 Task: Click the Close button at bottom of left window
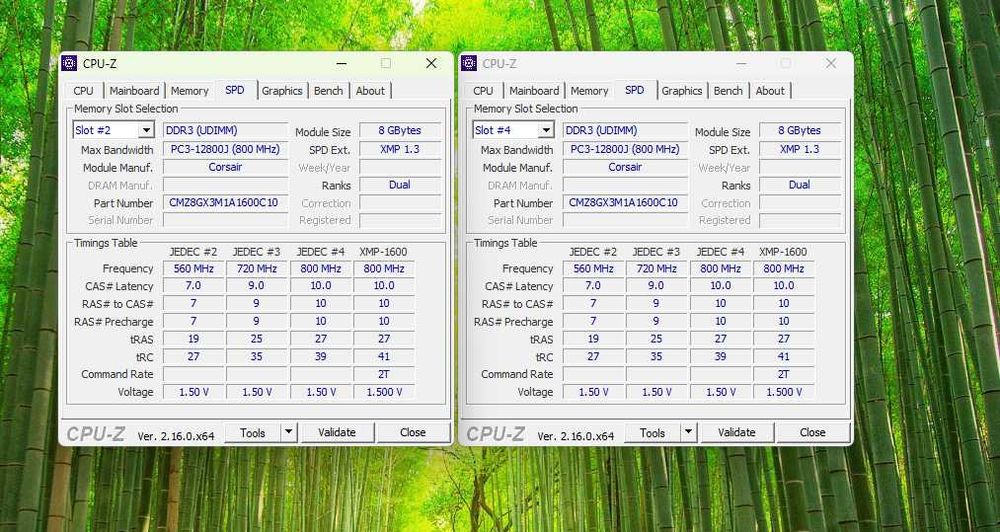413,432
